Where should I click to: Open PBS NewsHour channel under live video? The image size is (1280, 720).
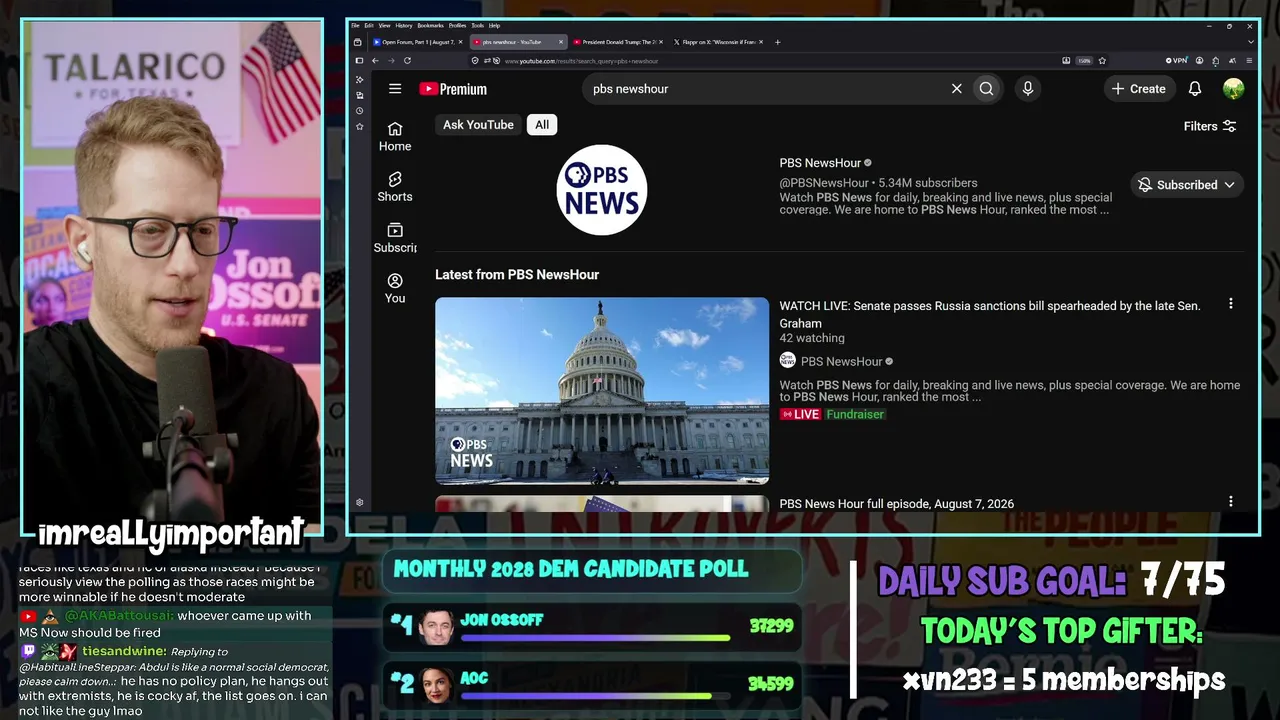(841, 361)
